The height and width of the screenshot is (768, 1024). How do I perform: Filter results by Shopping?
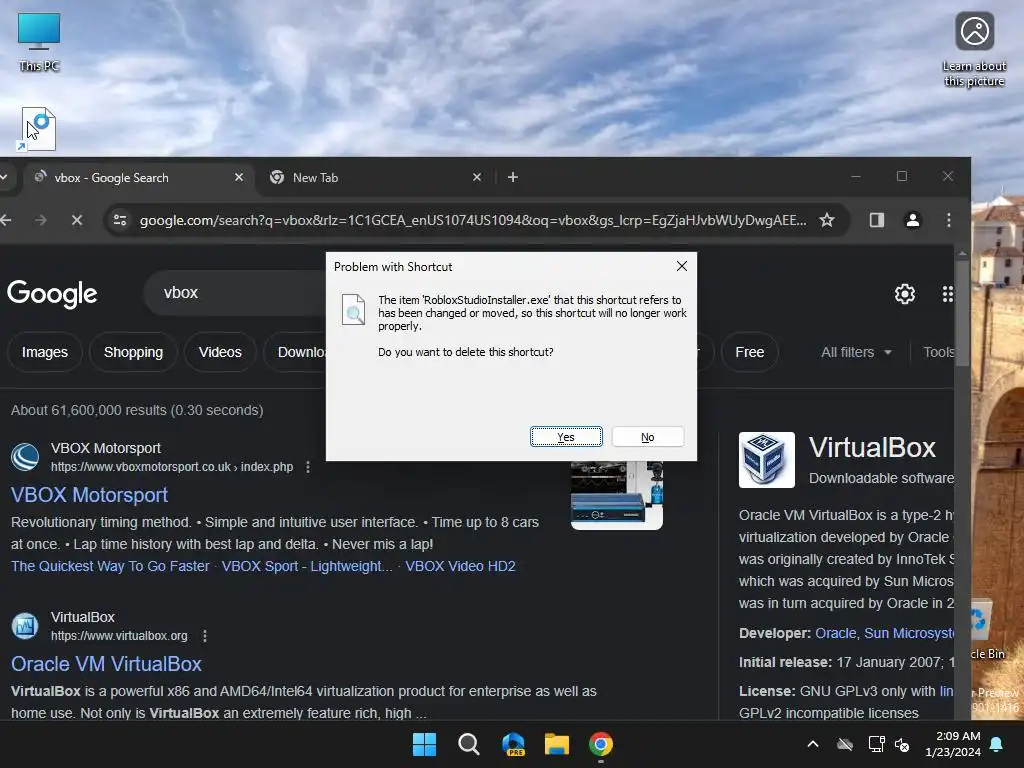(x=133, y=352)
